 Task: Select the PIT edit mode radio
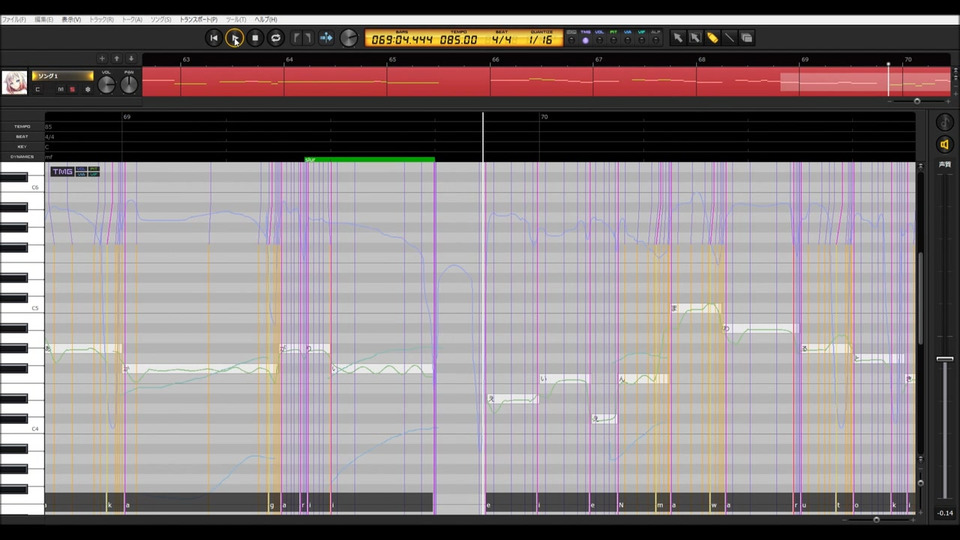pos(613,40)
